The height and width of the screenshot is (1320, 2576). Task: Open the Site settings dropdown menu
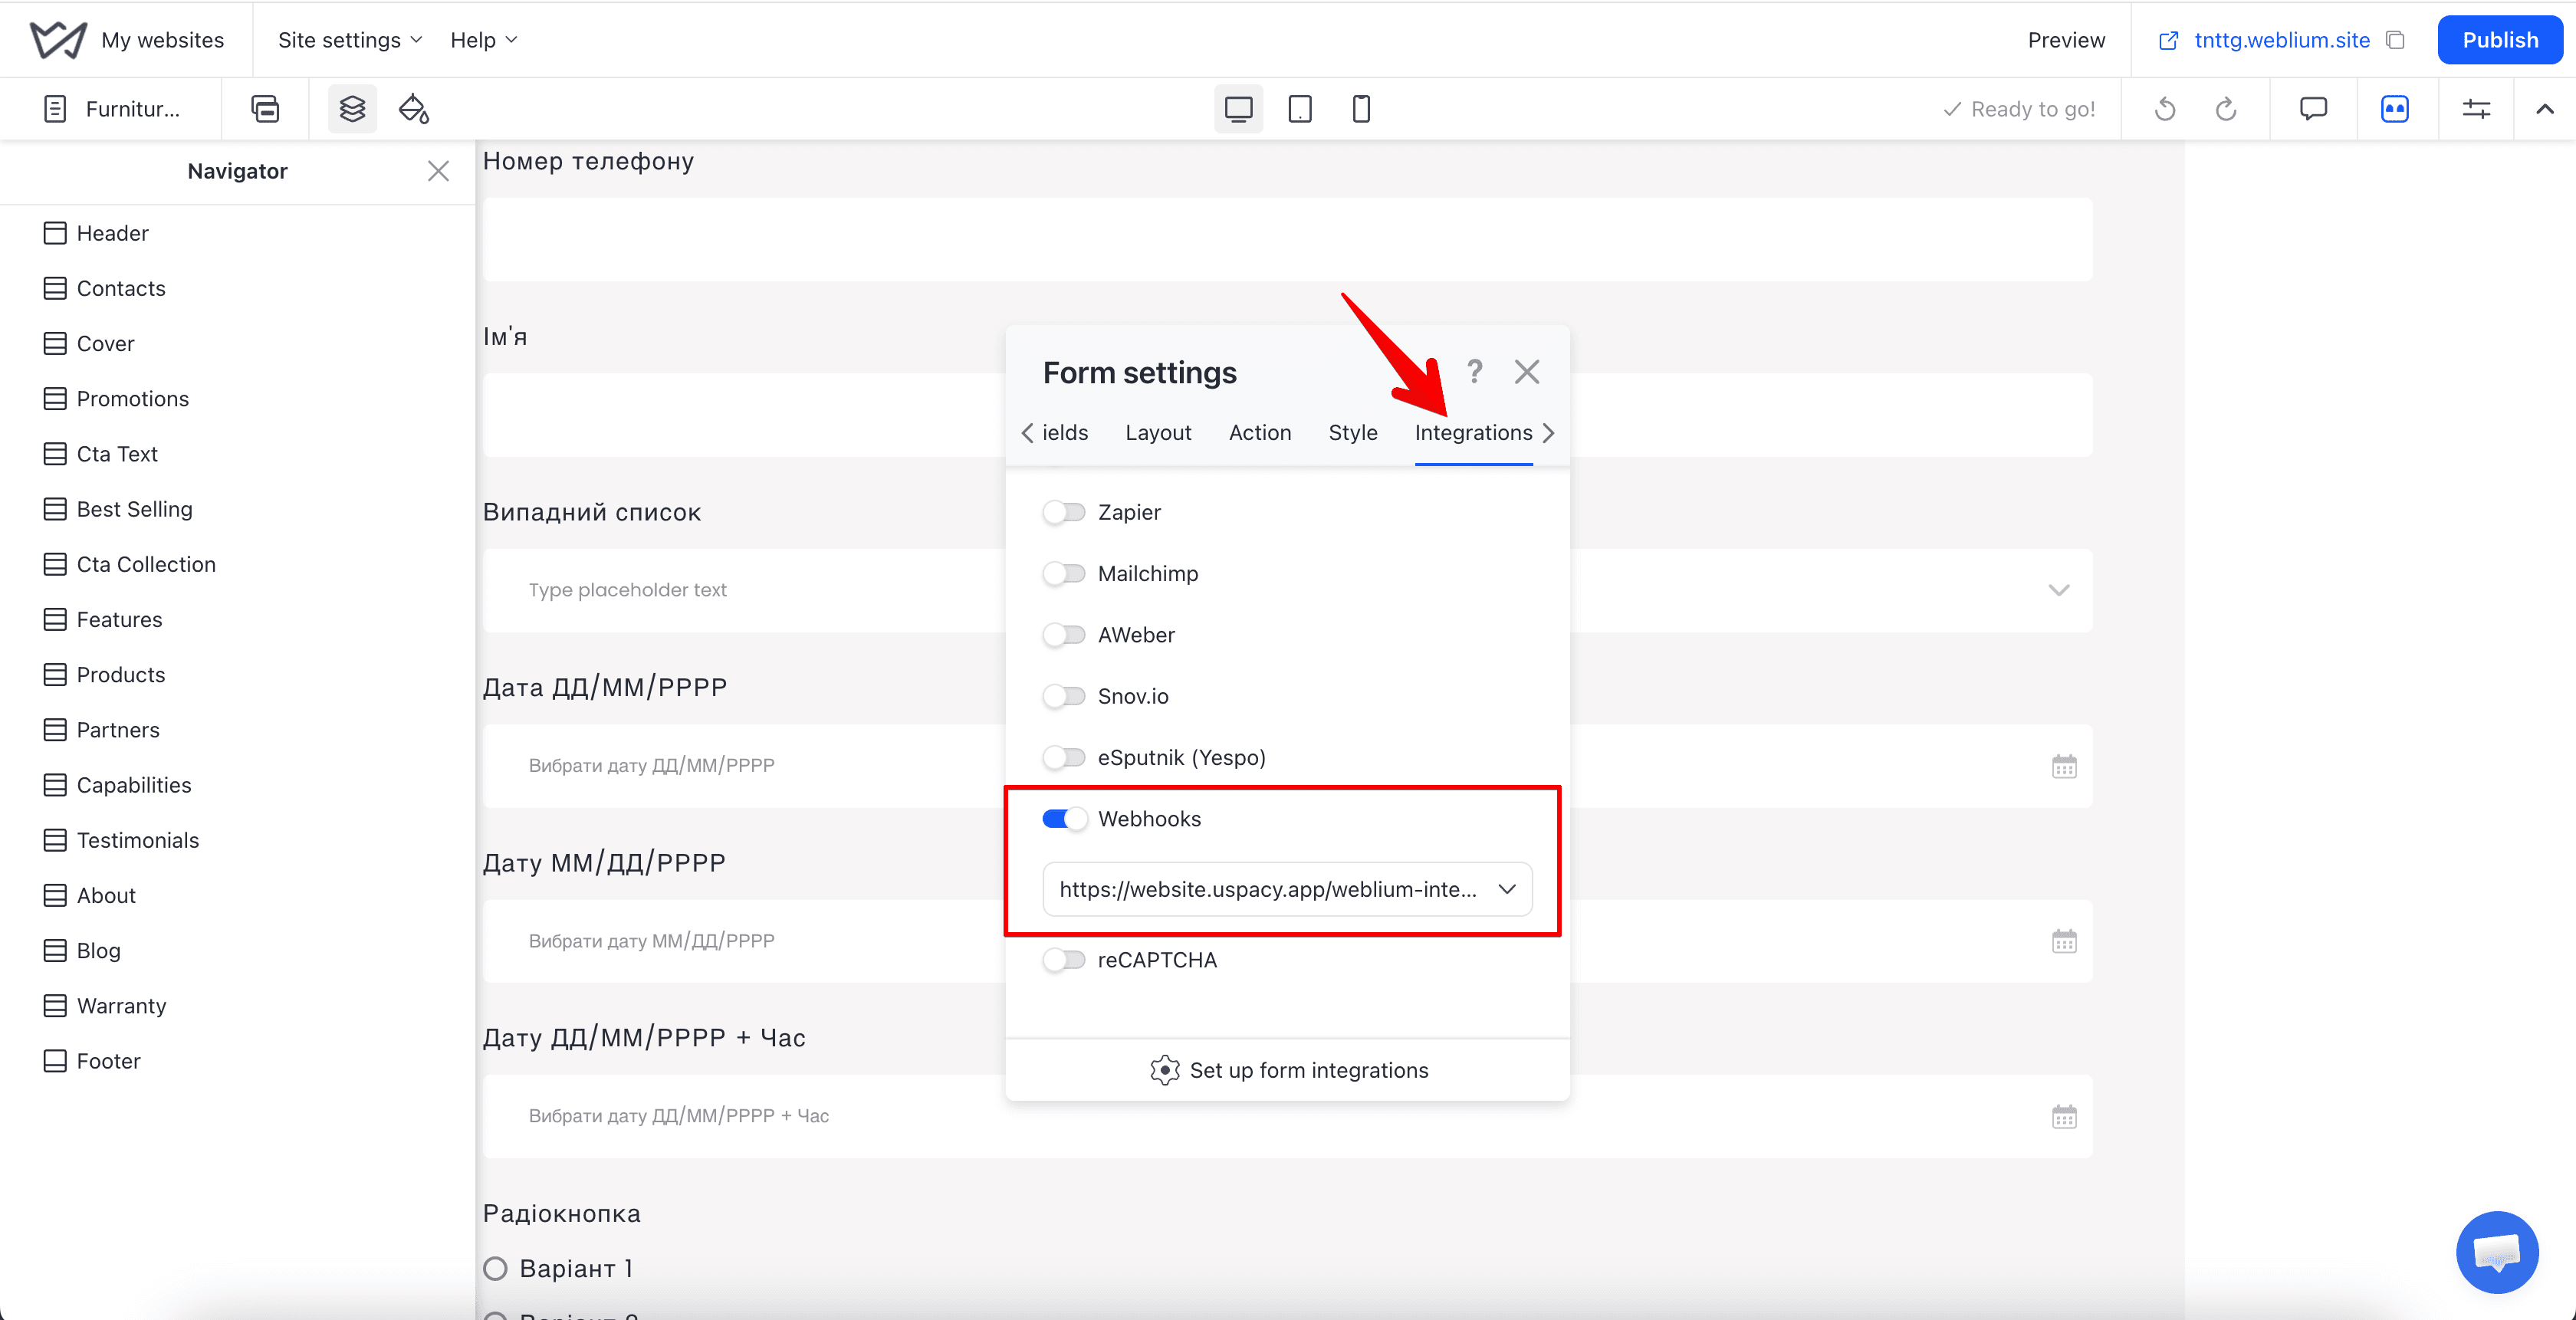pos(350,40)
